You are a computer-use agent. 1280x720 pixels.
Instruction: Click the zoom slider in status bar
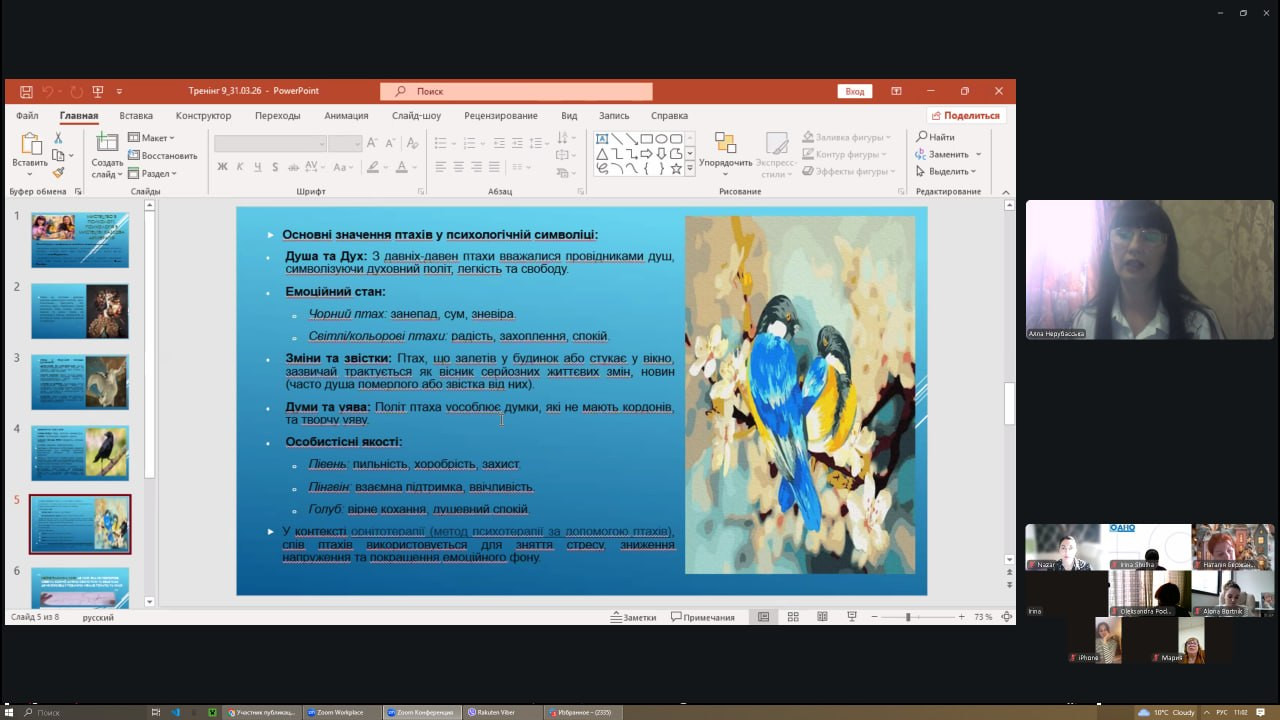(909, 617)
